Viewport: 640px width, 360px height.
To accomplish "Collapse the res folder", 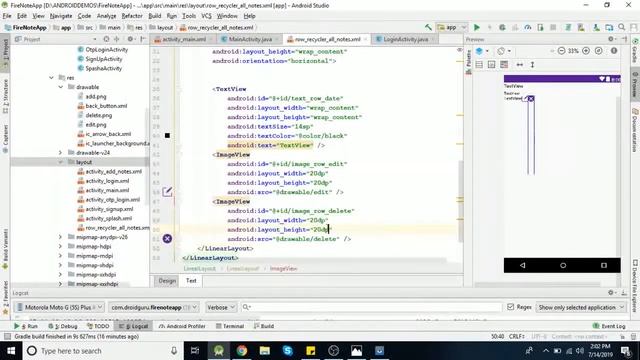I will (51, 78).
